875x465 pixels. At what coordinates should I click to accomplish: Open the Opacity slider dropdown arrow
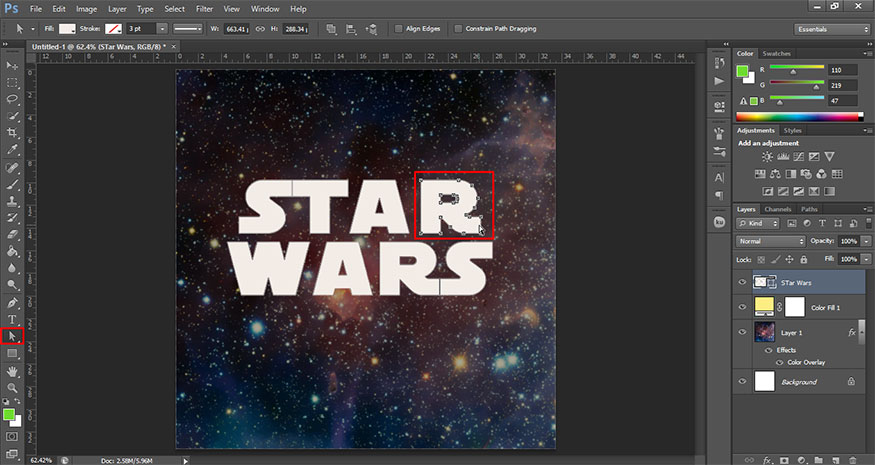[x=866, y=241]
